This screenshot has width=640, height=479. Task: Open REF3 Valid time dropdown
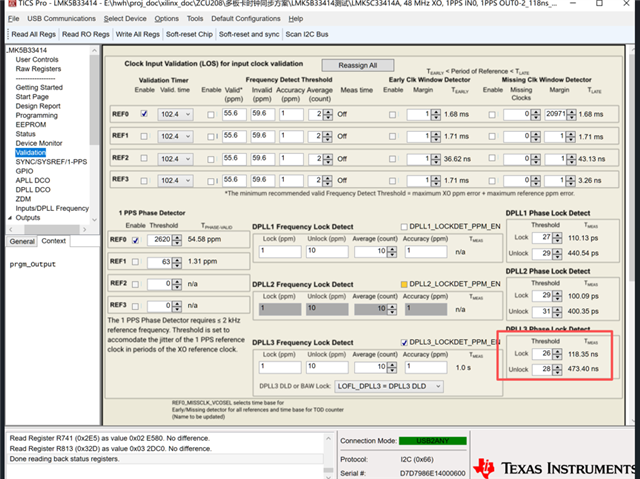tap(175, 180)
